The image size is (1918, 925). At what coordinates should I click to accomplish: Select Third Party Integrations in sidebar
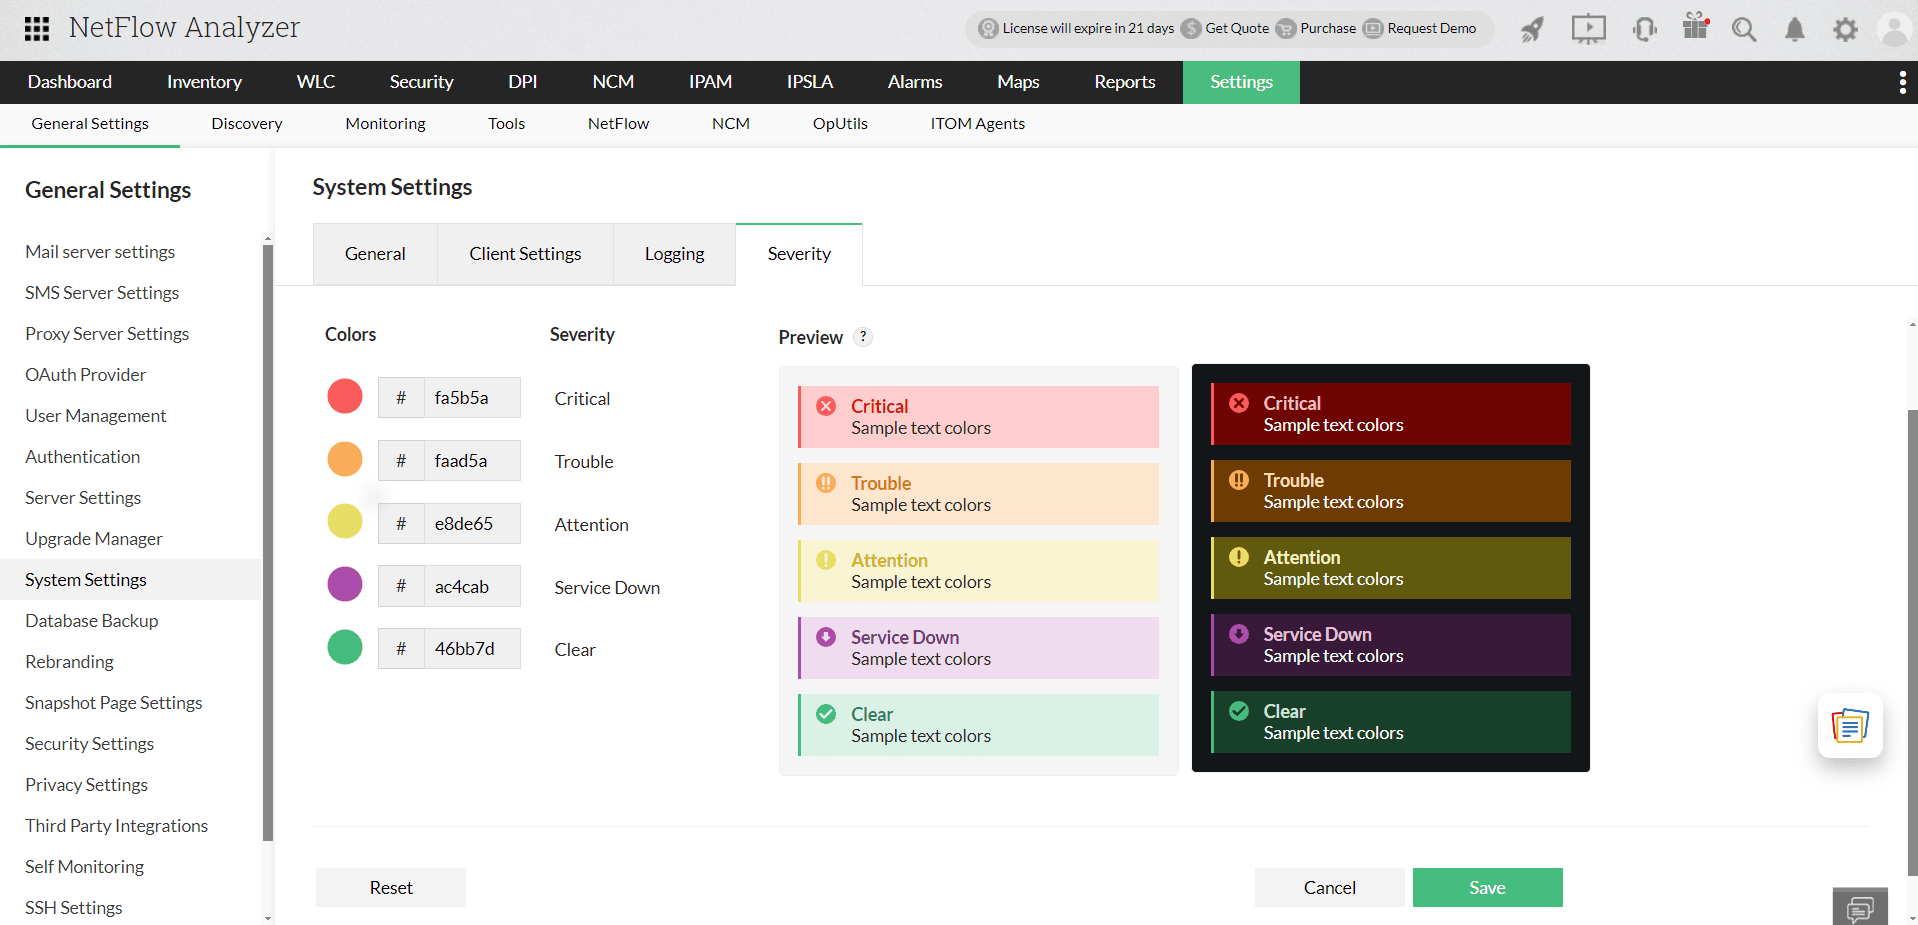[116, 825]
